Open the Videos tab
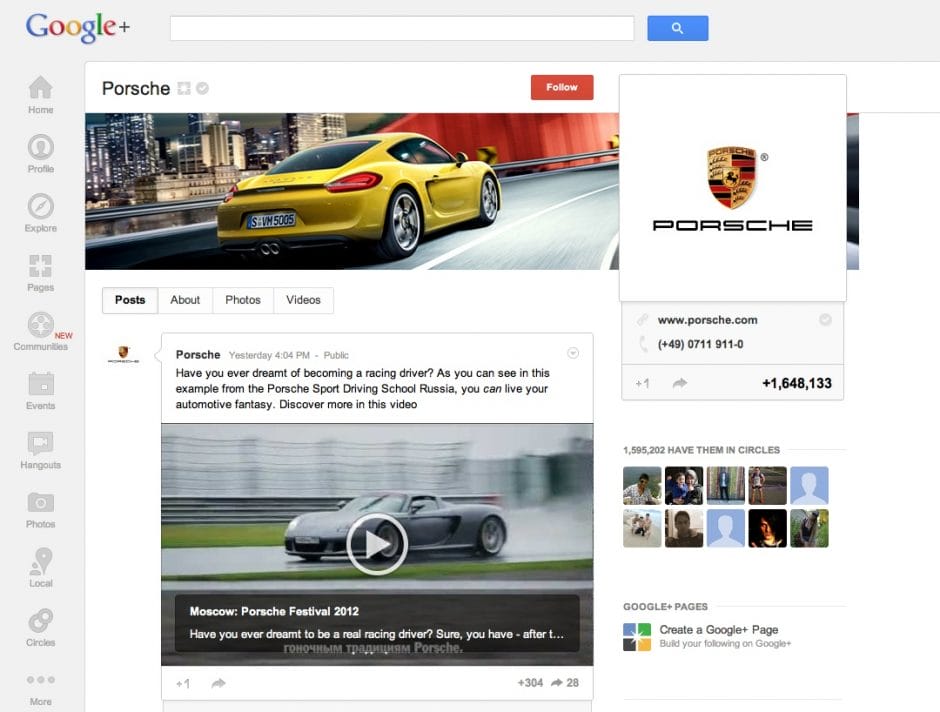The height and width of the screenshot is (712, 940). coord(303,300)
